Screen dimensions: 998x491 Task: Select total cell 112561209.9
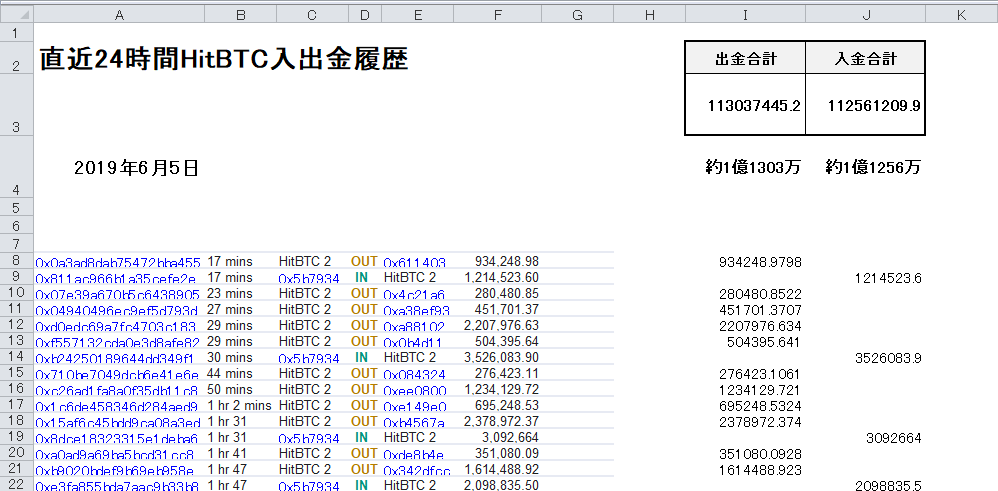pyautogui.click(x=865, y=104)
